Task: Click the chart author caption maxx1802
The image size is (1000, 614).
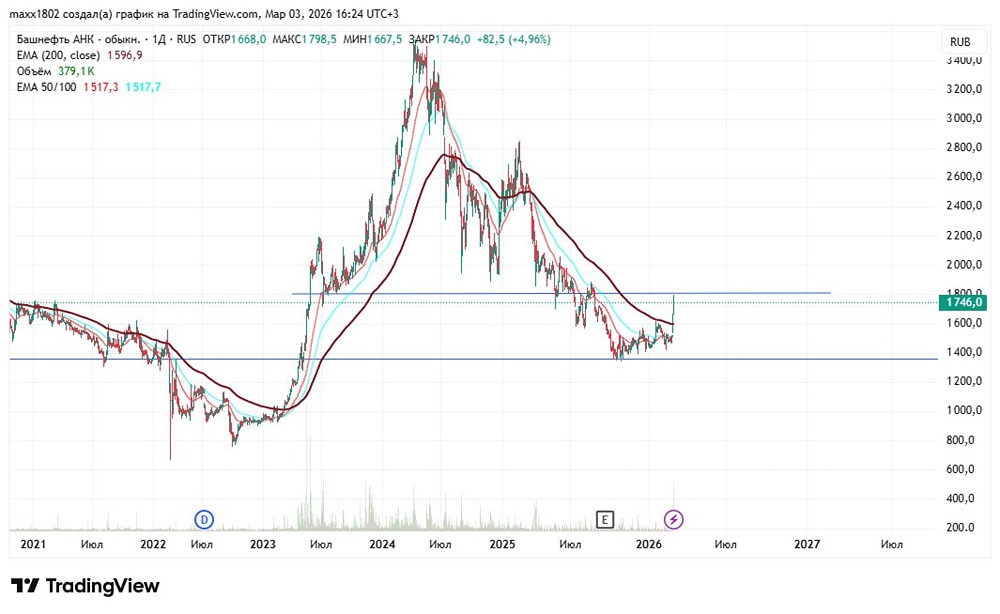Action: pos(34,14)
